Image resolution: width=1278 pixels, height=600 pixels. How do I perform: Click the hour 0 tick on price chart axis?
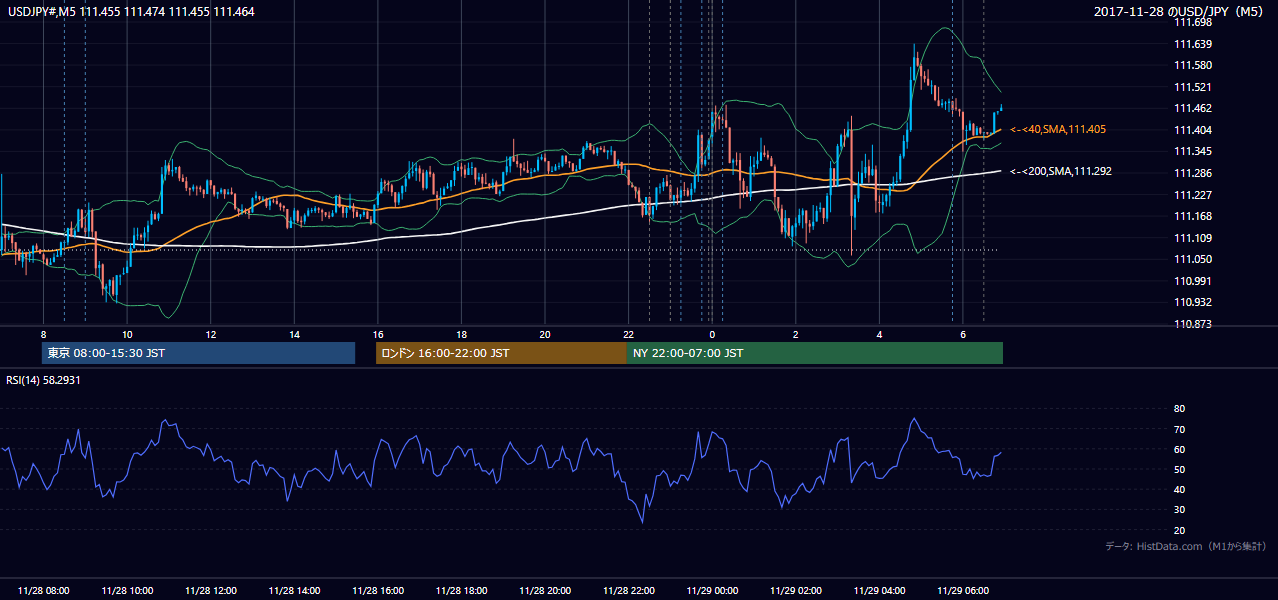712,334
